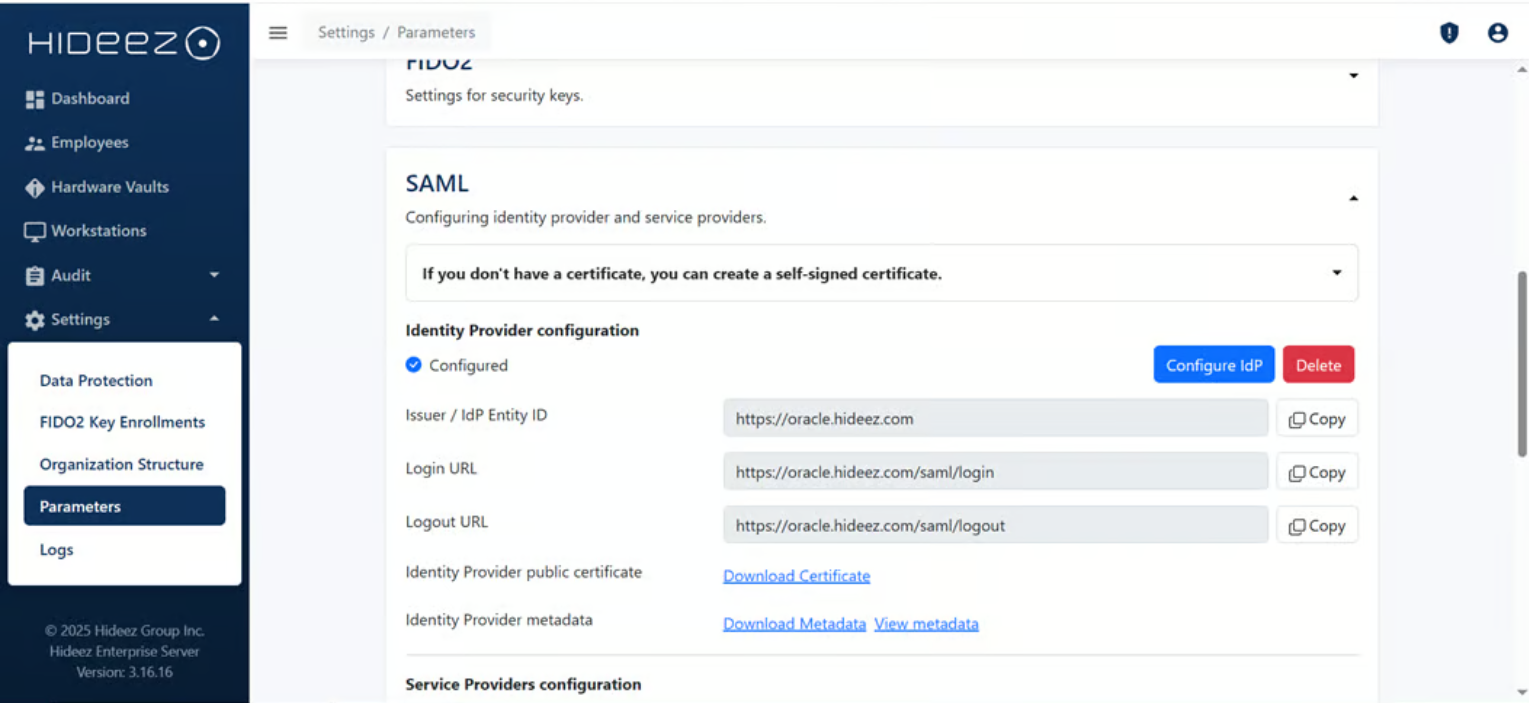
Task: Open Workstations in the sidebar
Action: click(98, 230)
